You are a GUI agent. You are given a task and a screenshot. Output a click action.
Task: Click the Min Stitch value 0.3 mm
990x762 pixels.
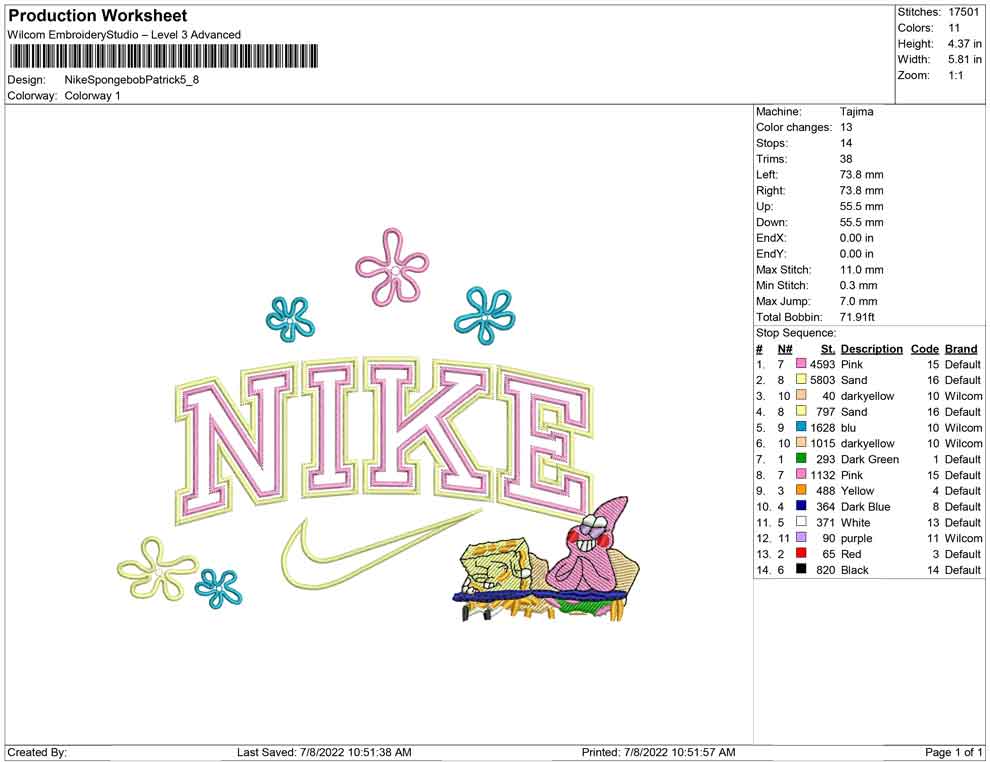click(858, 285)
